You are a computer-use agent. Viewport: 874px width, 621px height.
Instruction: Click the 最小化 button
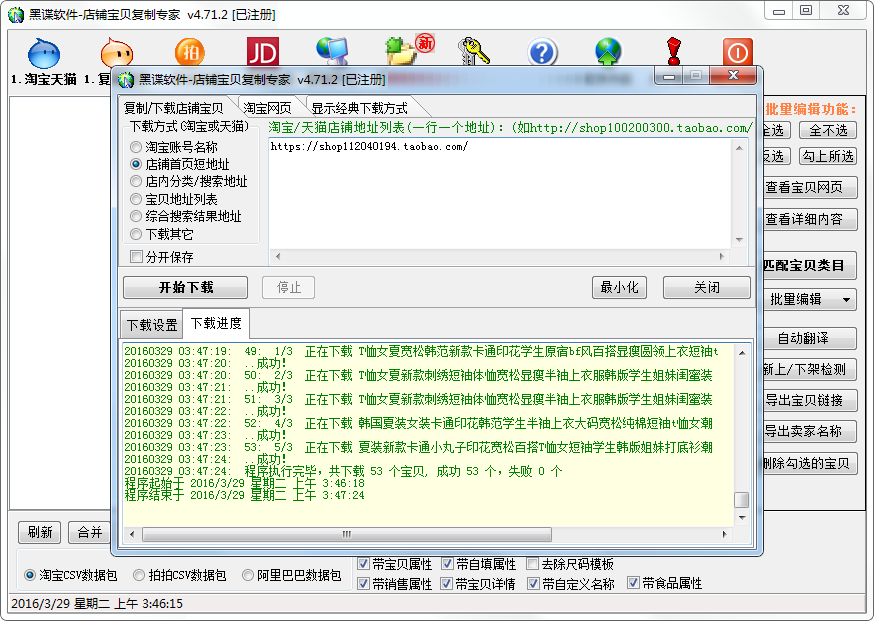coord(619,287)
